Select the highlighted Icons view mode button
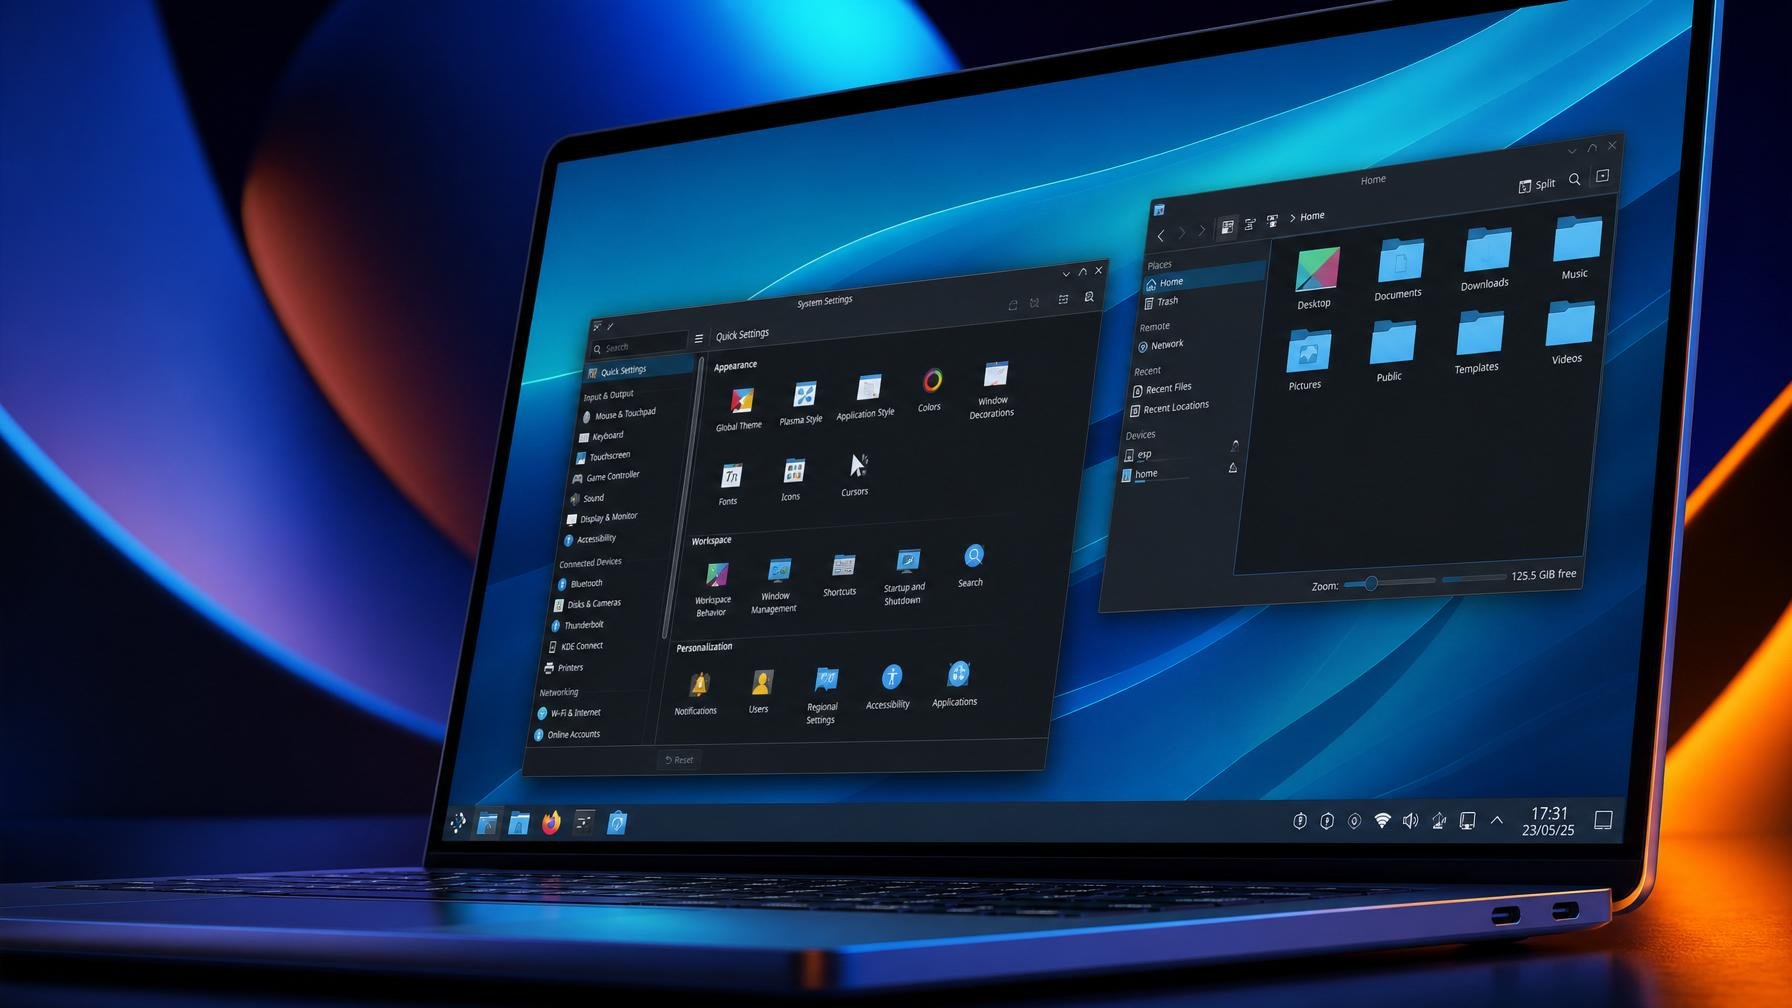The image size is (1792, 1008). point(1227,227)
